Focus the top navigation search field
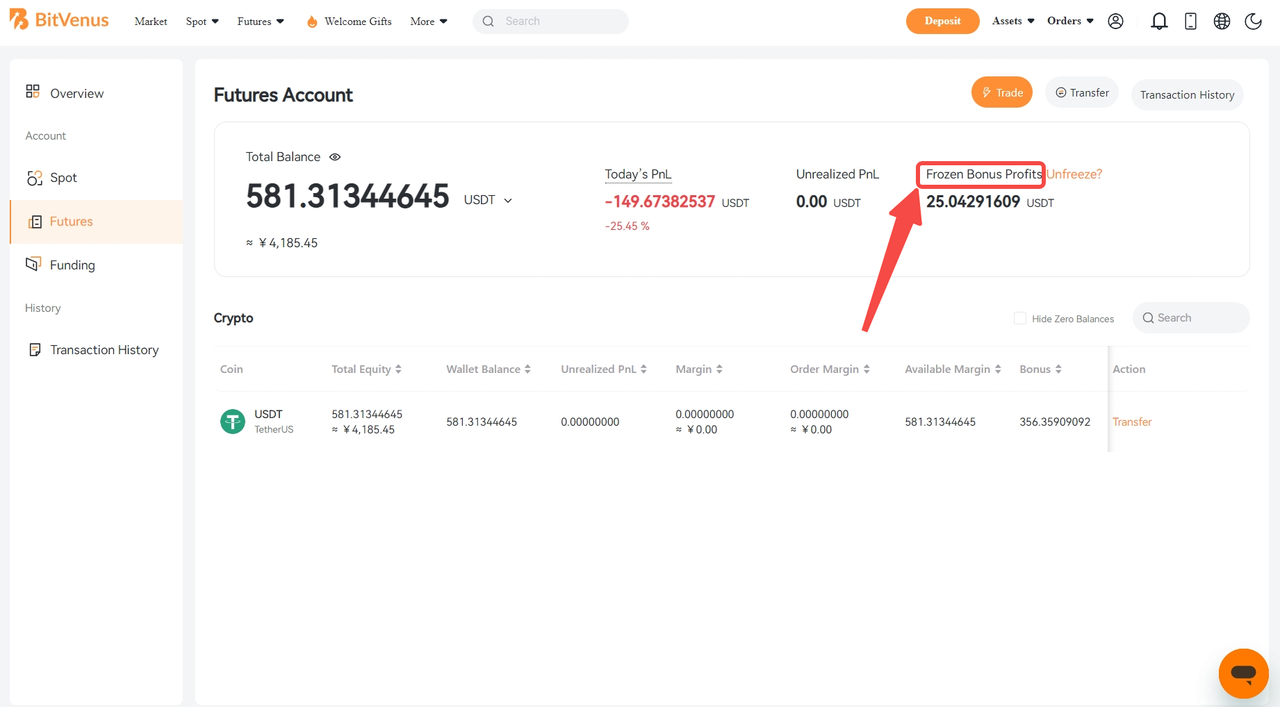Screen dimensions: 1280x707 coord(551,21)
